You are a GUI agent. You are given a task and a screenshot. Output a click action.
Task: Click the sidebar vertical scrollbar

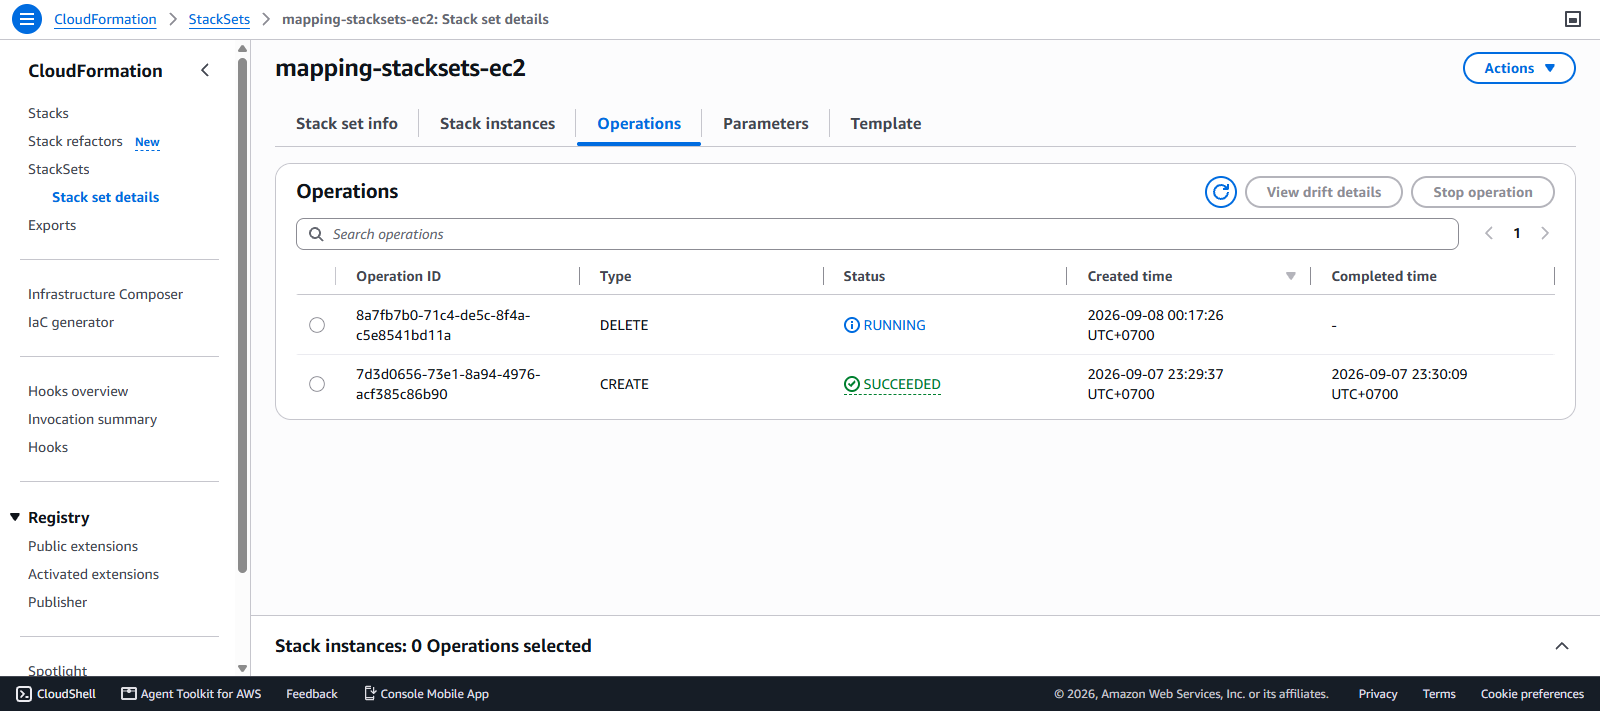[242, 315]
